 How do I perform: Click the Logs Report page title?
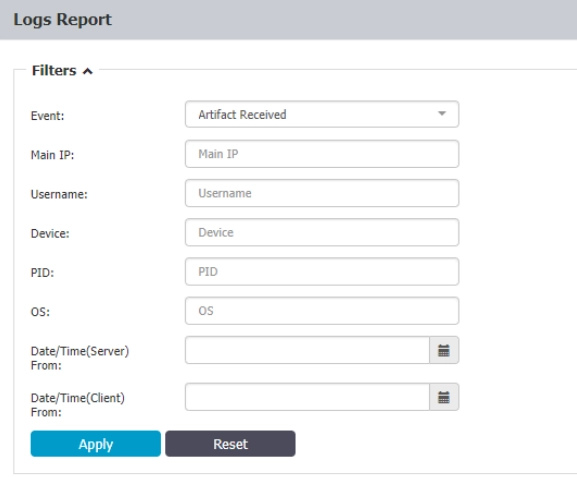point(62,20)
